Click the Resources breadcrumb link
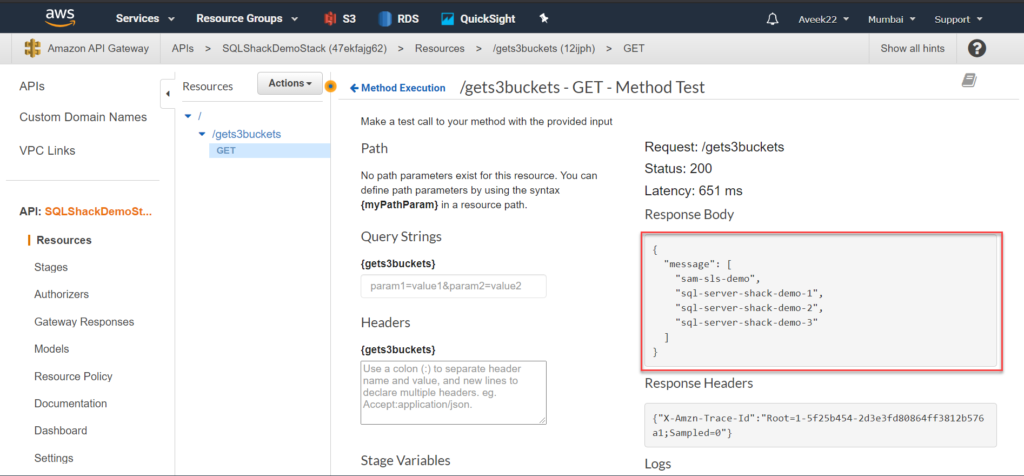The image size is (1024, 476). point(440,48)
